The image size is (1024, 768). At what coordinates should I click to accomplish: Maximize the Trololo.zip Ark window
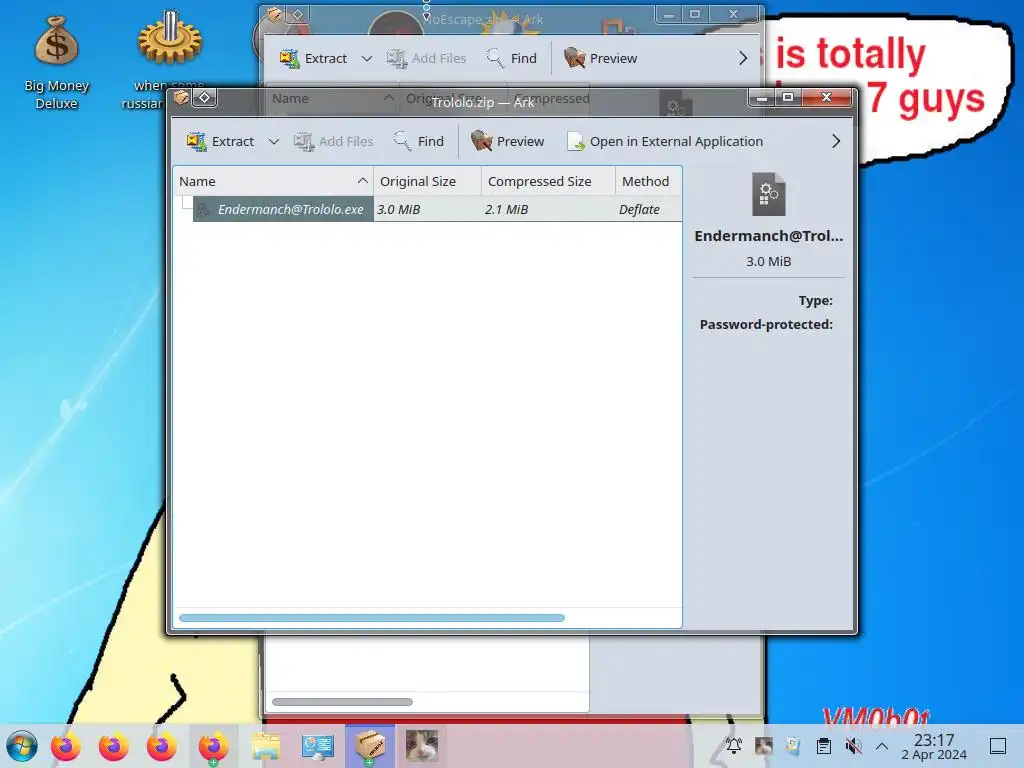point(788,97)
